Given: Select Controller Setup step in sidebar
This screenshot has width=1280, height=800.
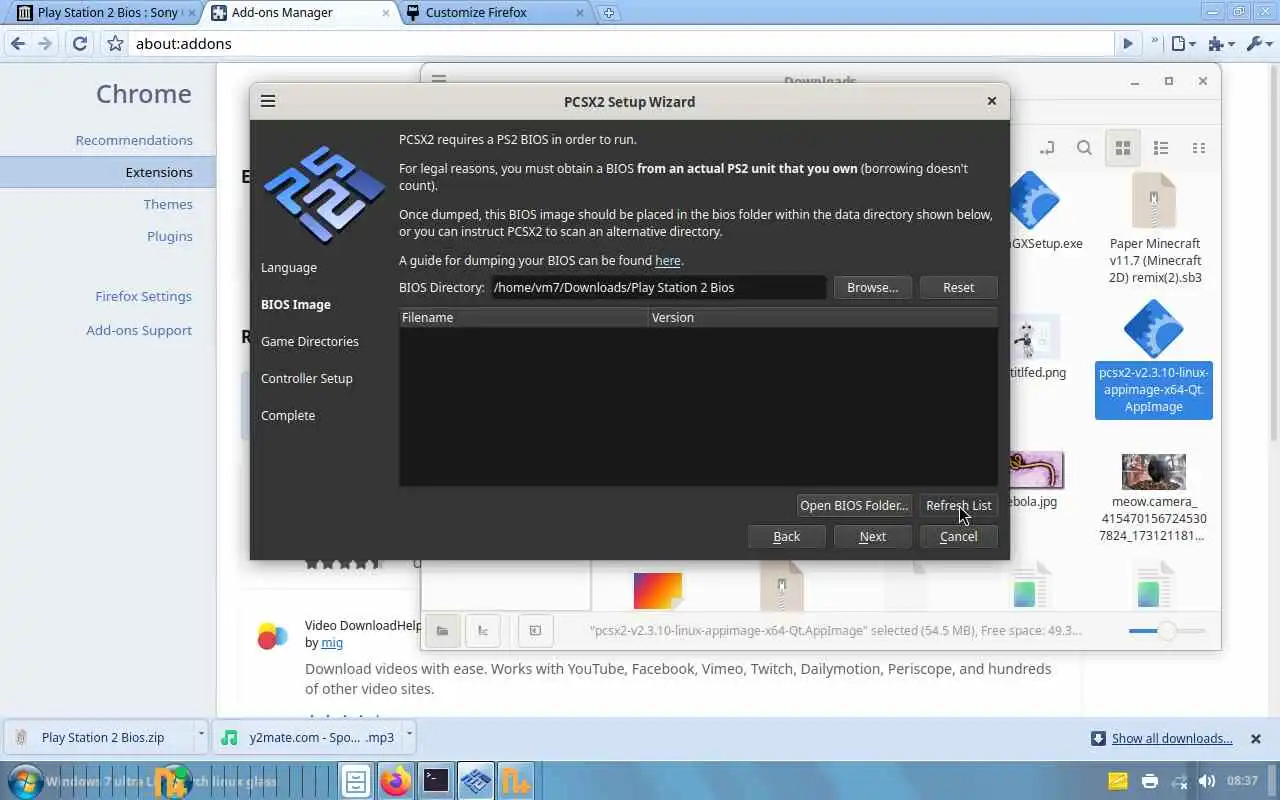Looking at the screenshot, I should pyautogui.click(x=307, y=378).
